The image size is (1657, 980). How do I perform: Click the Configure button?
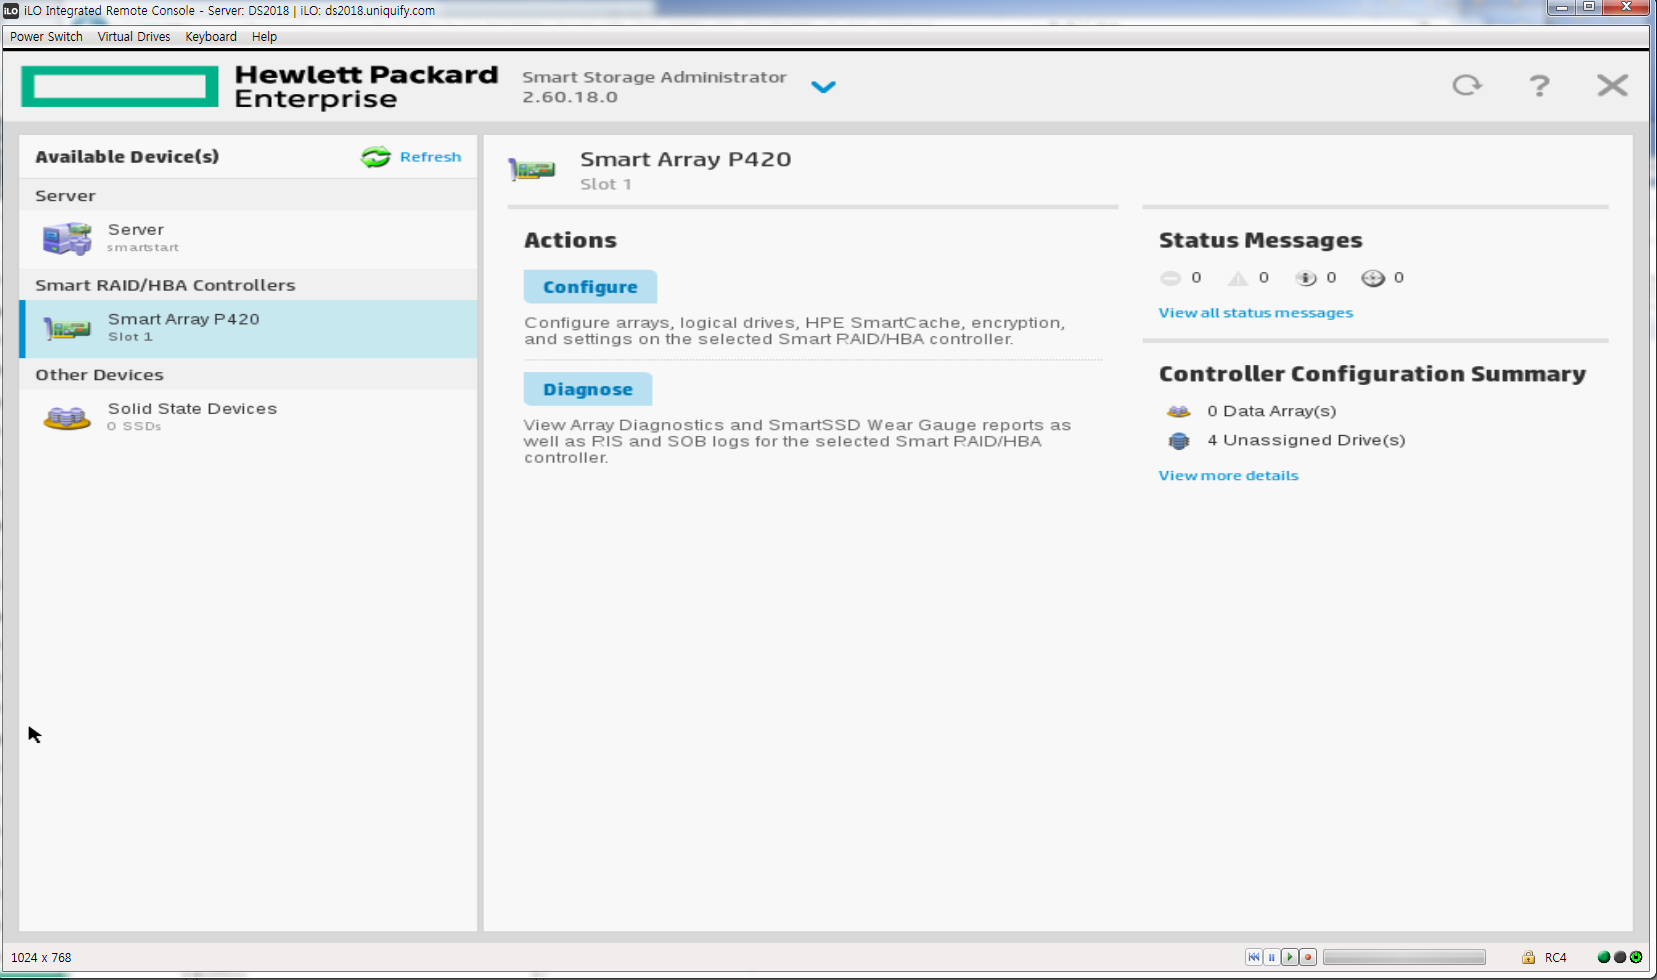[x=590, y=287]
